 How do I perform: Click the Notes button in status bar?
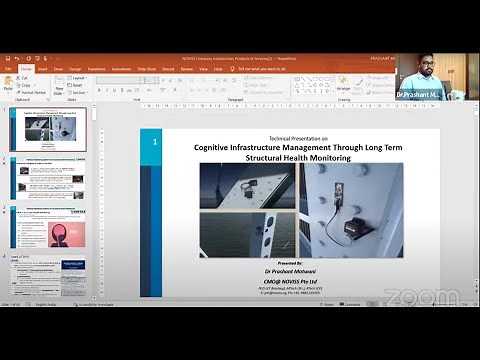(327, 304)
